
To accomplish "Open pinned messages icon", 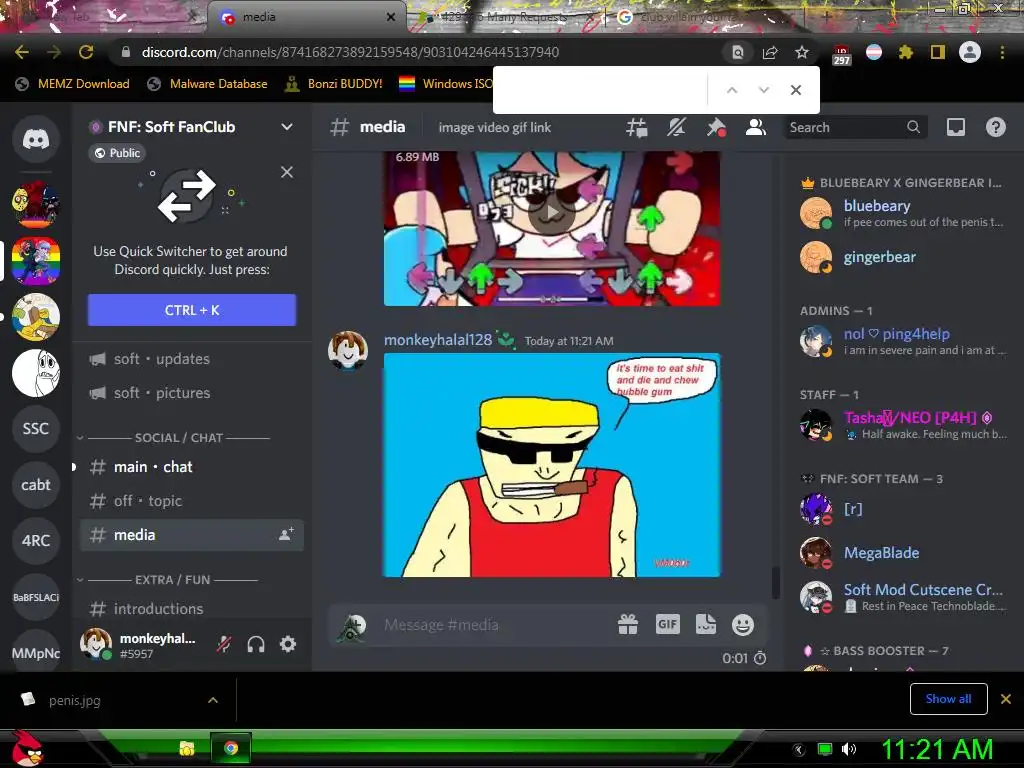I will coord(716,127).
